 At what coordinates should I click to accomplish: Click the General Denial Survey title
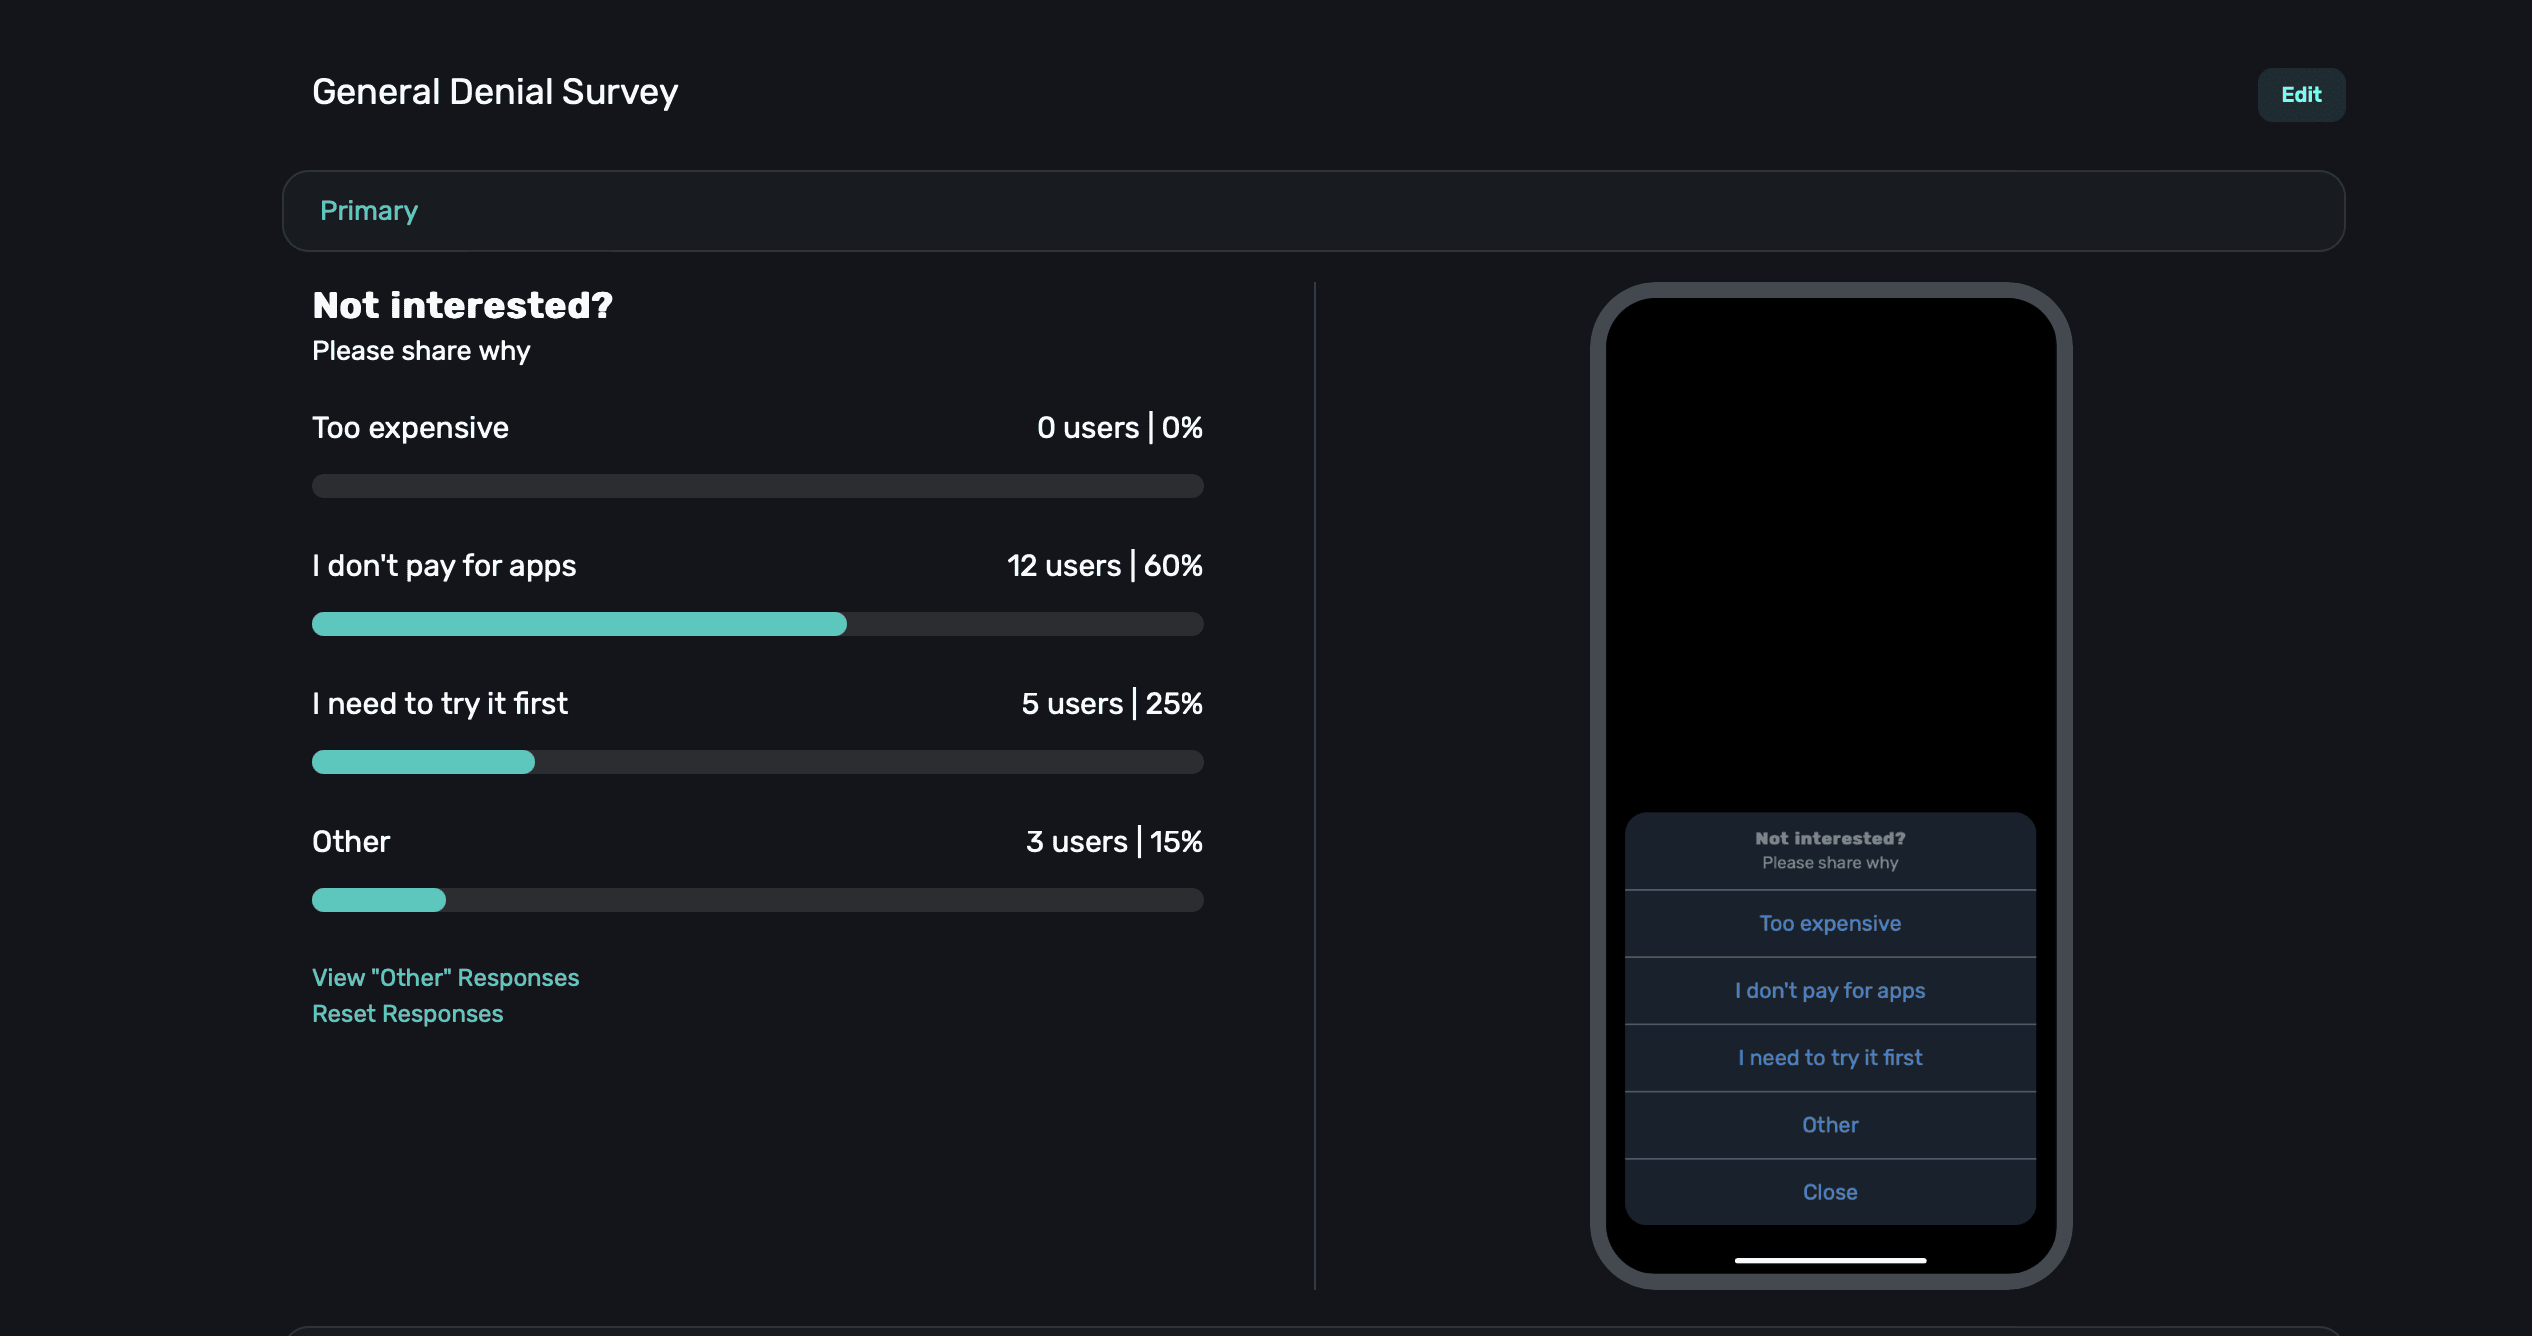point(495,92)
